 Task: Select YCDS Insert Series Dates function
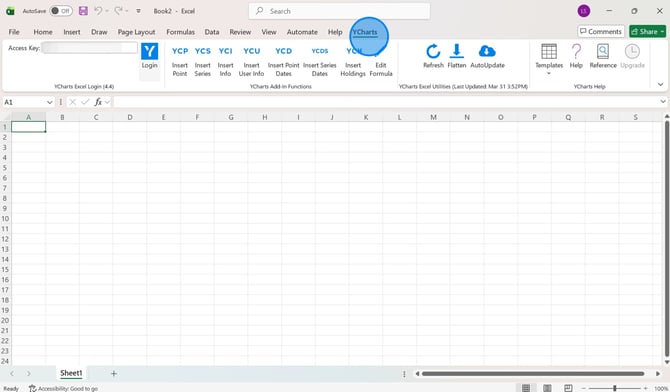coord(320,62)
